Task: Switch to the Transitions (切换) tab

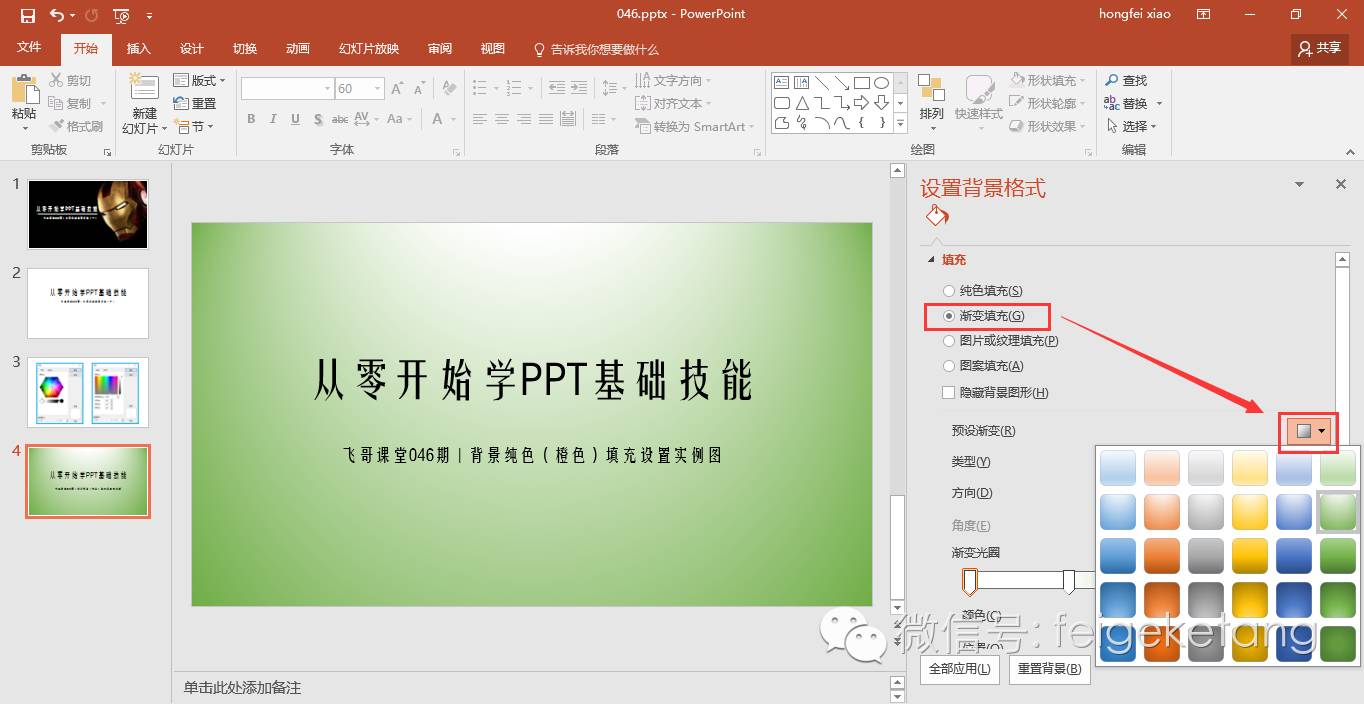Action: 244,48
